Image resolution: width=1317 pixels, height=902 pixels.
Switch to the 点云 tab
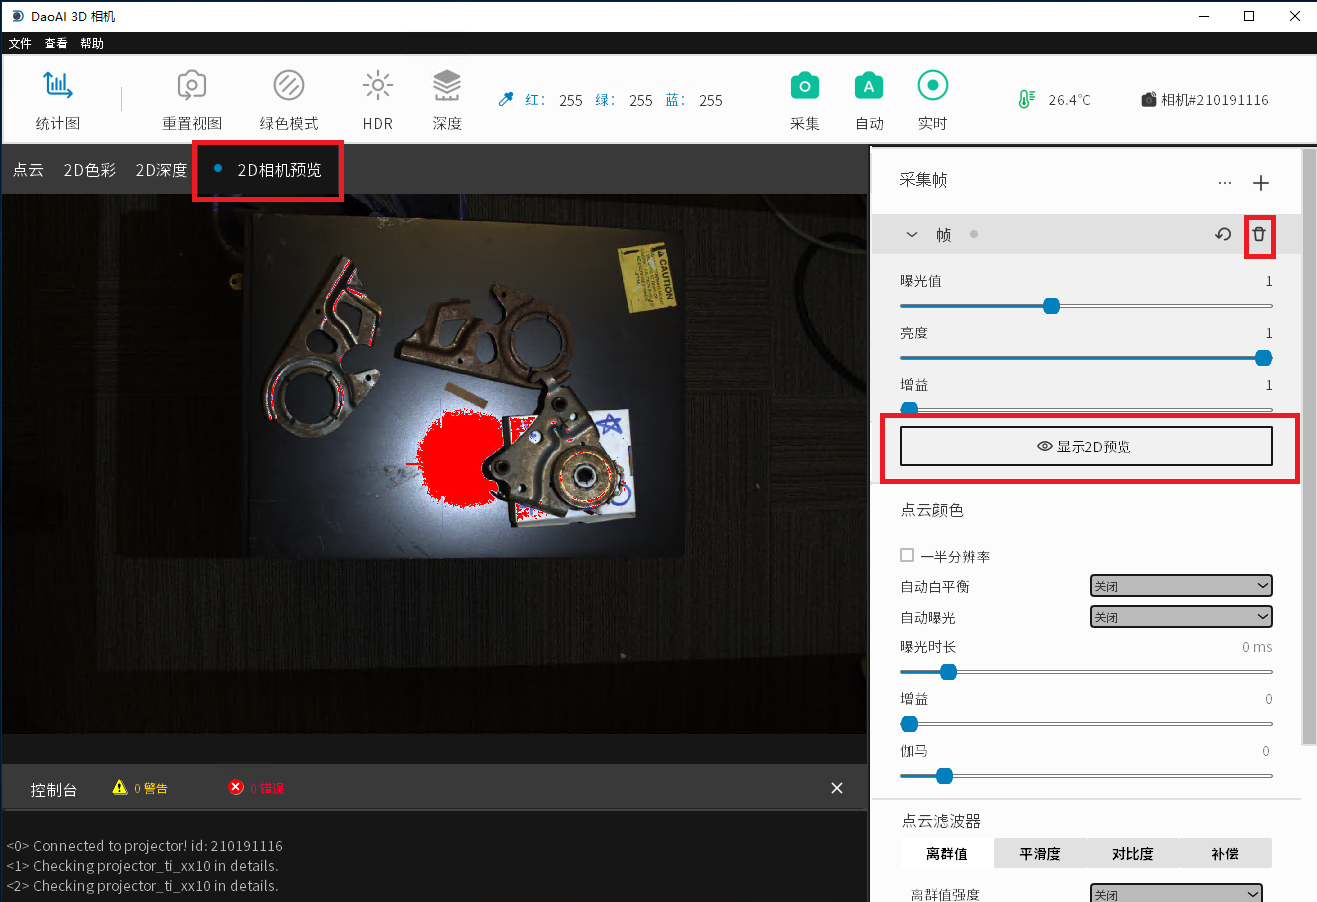pyautogui.click(x=28, y=170)
